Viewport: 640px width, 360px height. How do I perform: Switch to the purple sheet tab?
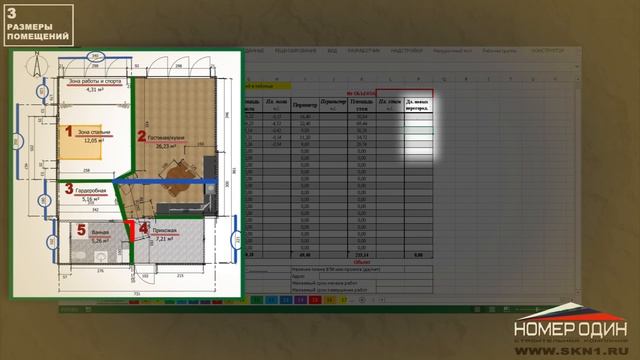point(300,300)
